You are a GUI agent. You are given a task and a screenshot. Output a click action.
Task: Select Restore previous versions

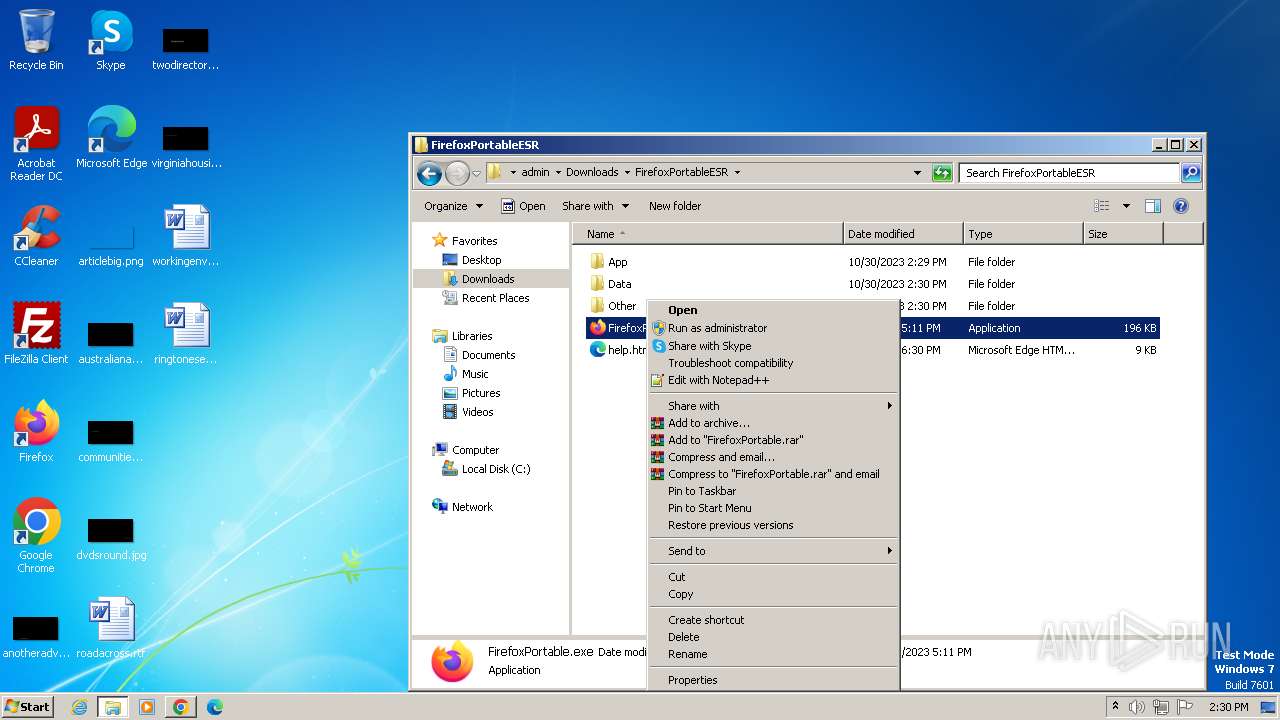point(773,525)
